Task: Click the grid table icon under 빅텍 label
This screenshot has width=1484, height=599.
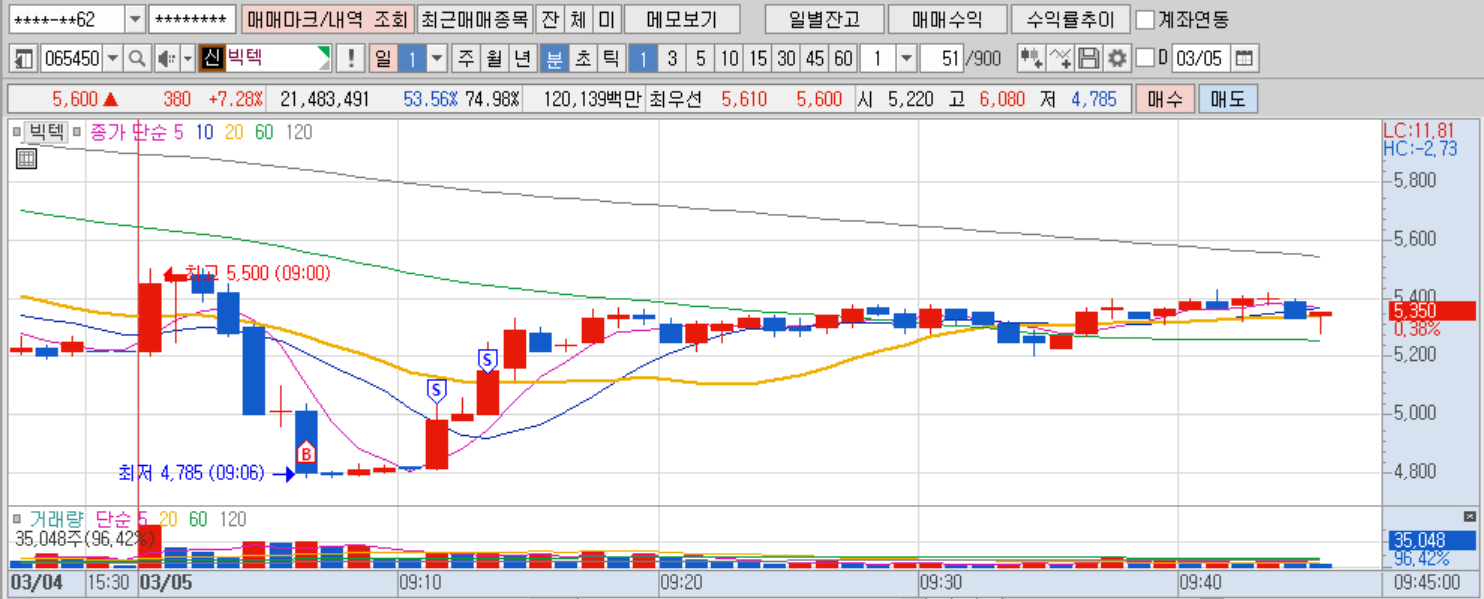Action: [x=27, y=158]
